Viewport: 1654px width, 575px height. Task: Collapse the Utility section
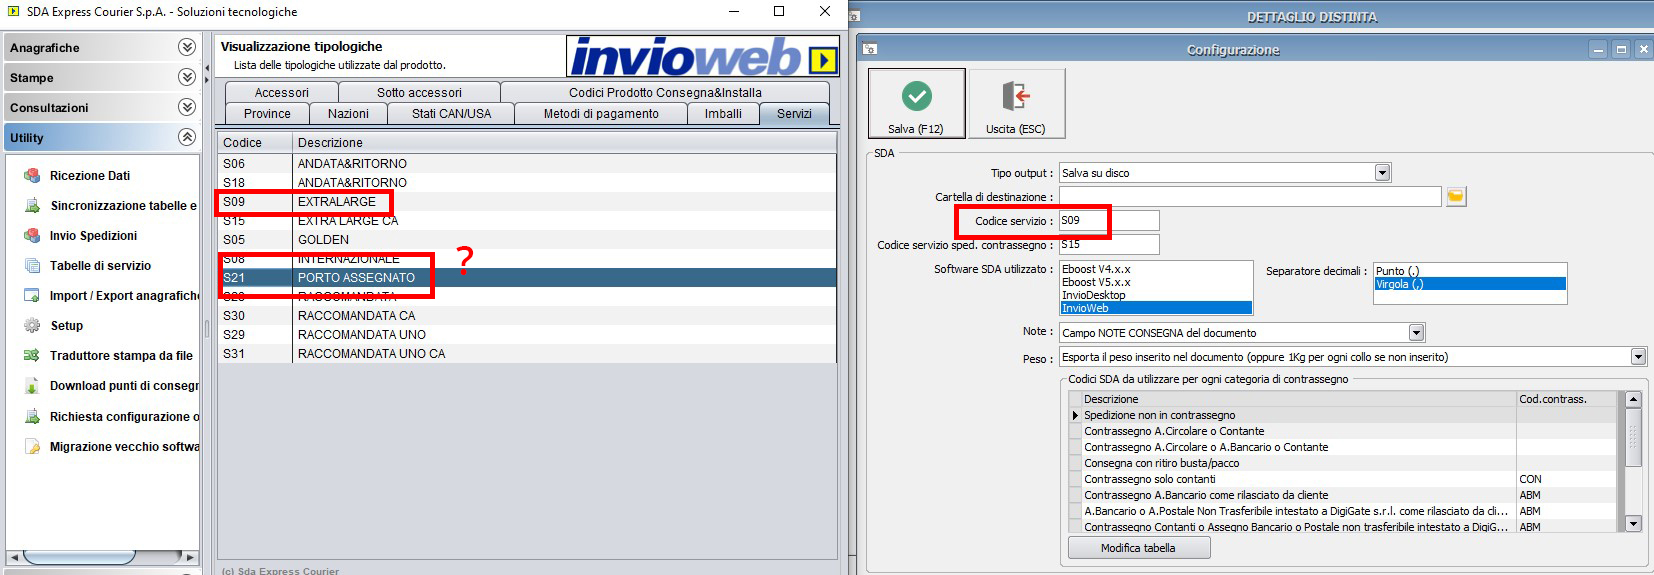point(186,137)
